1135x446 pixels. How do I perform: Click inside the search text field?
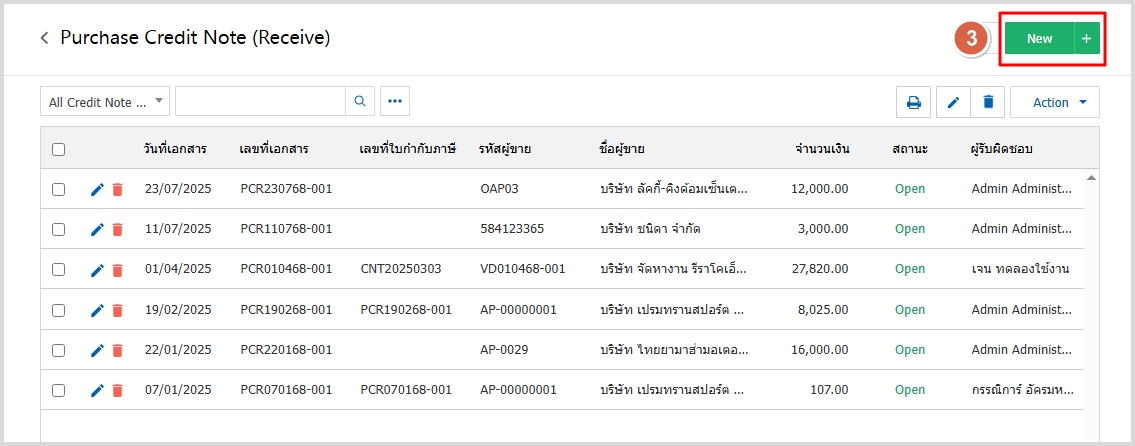[260, 101]
